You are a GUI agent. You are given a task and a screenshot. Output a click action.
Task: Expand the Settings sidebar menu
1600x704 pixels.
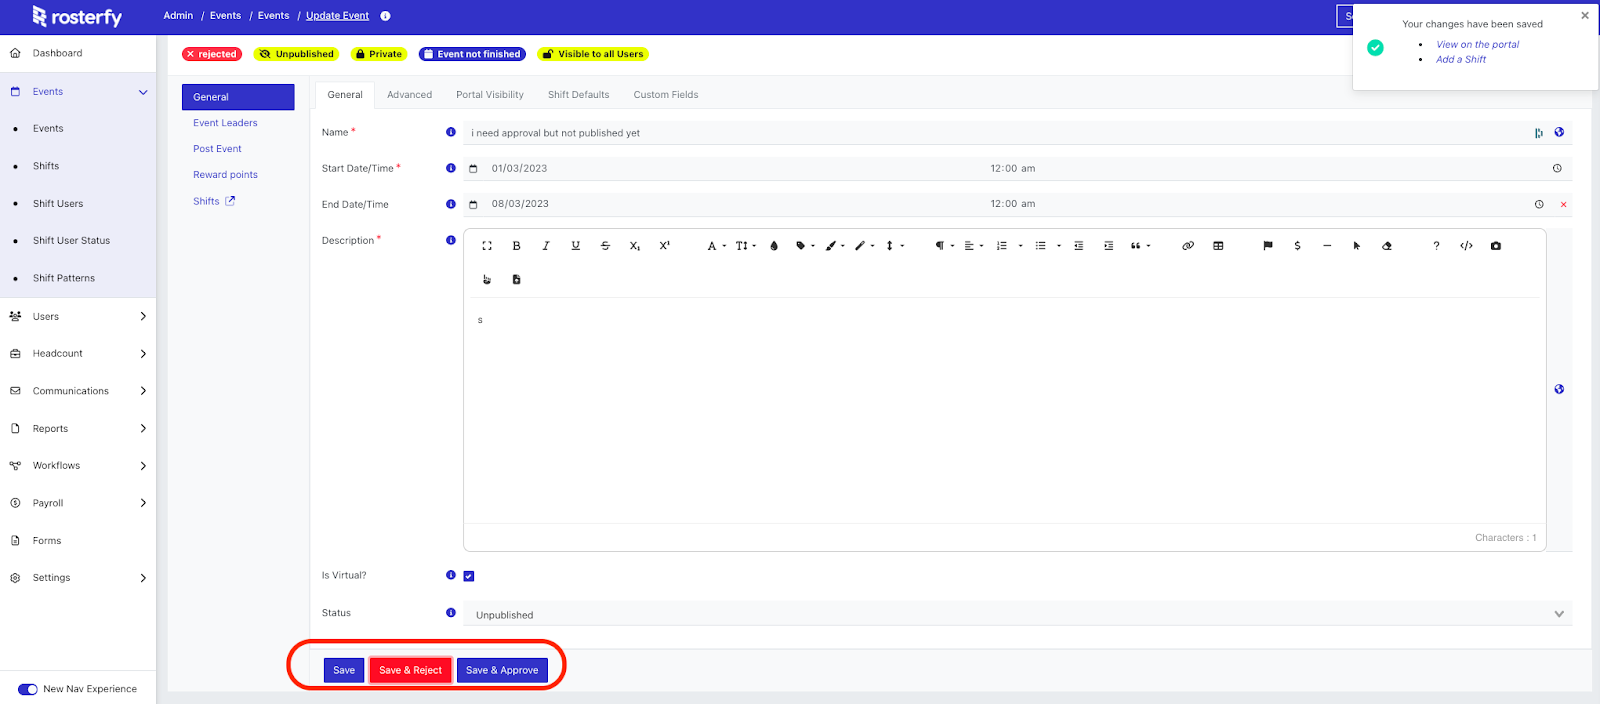pyautogui.click(x=143, y=578)
